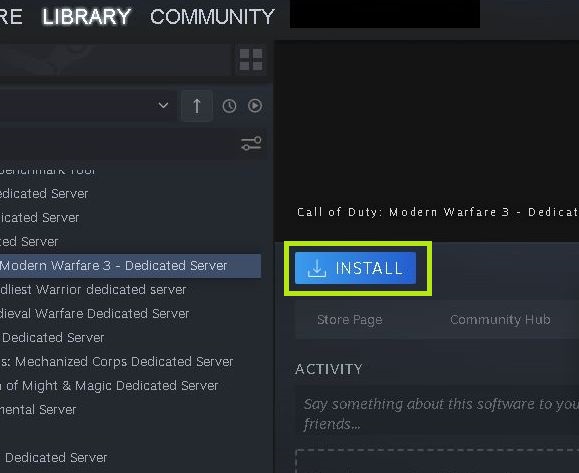This screenshot has width=579, height=473.
Task: Open the Store Page link
Action: coord(349,320)
